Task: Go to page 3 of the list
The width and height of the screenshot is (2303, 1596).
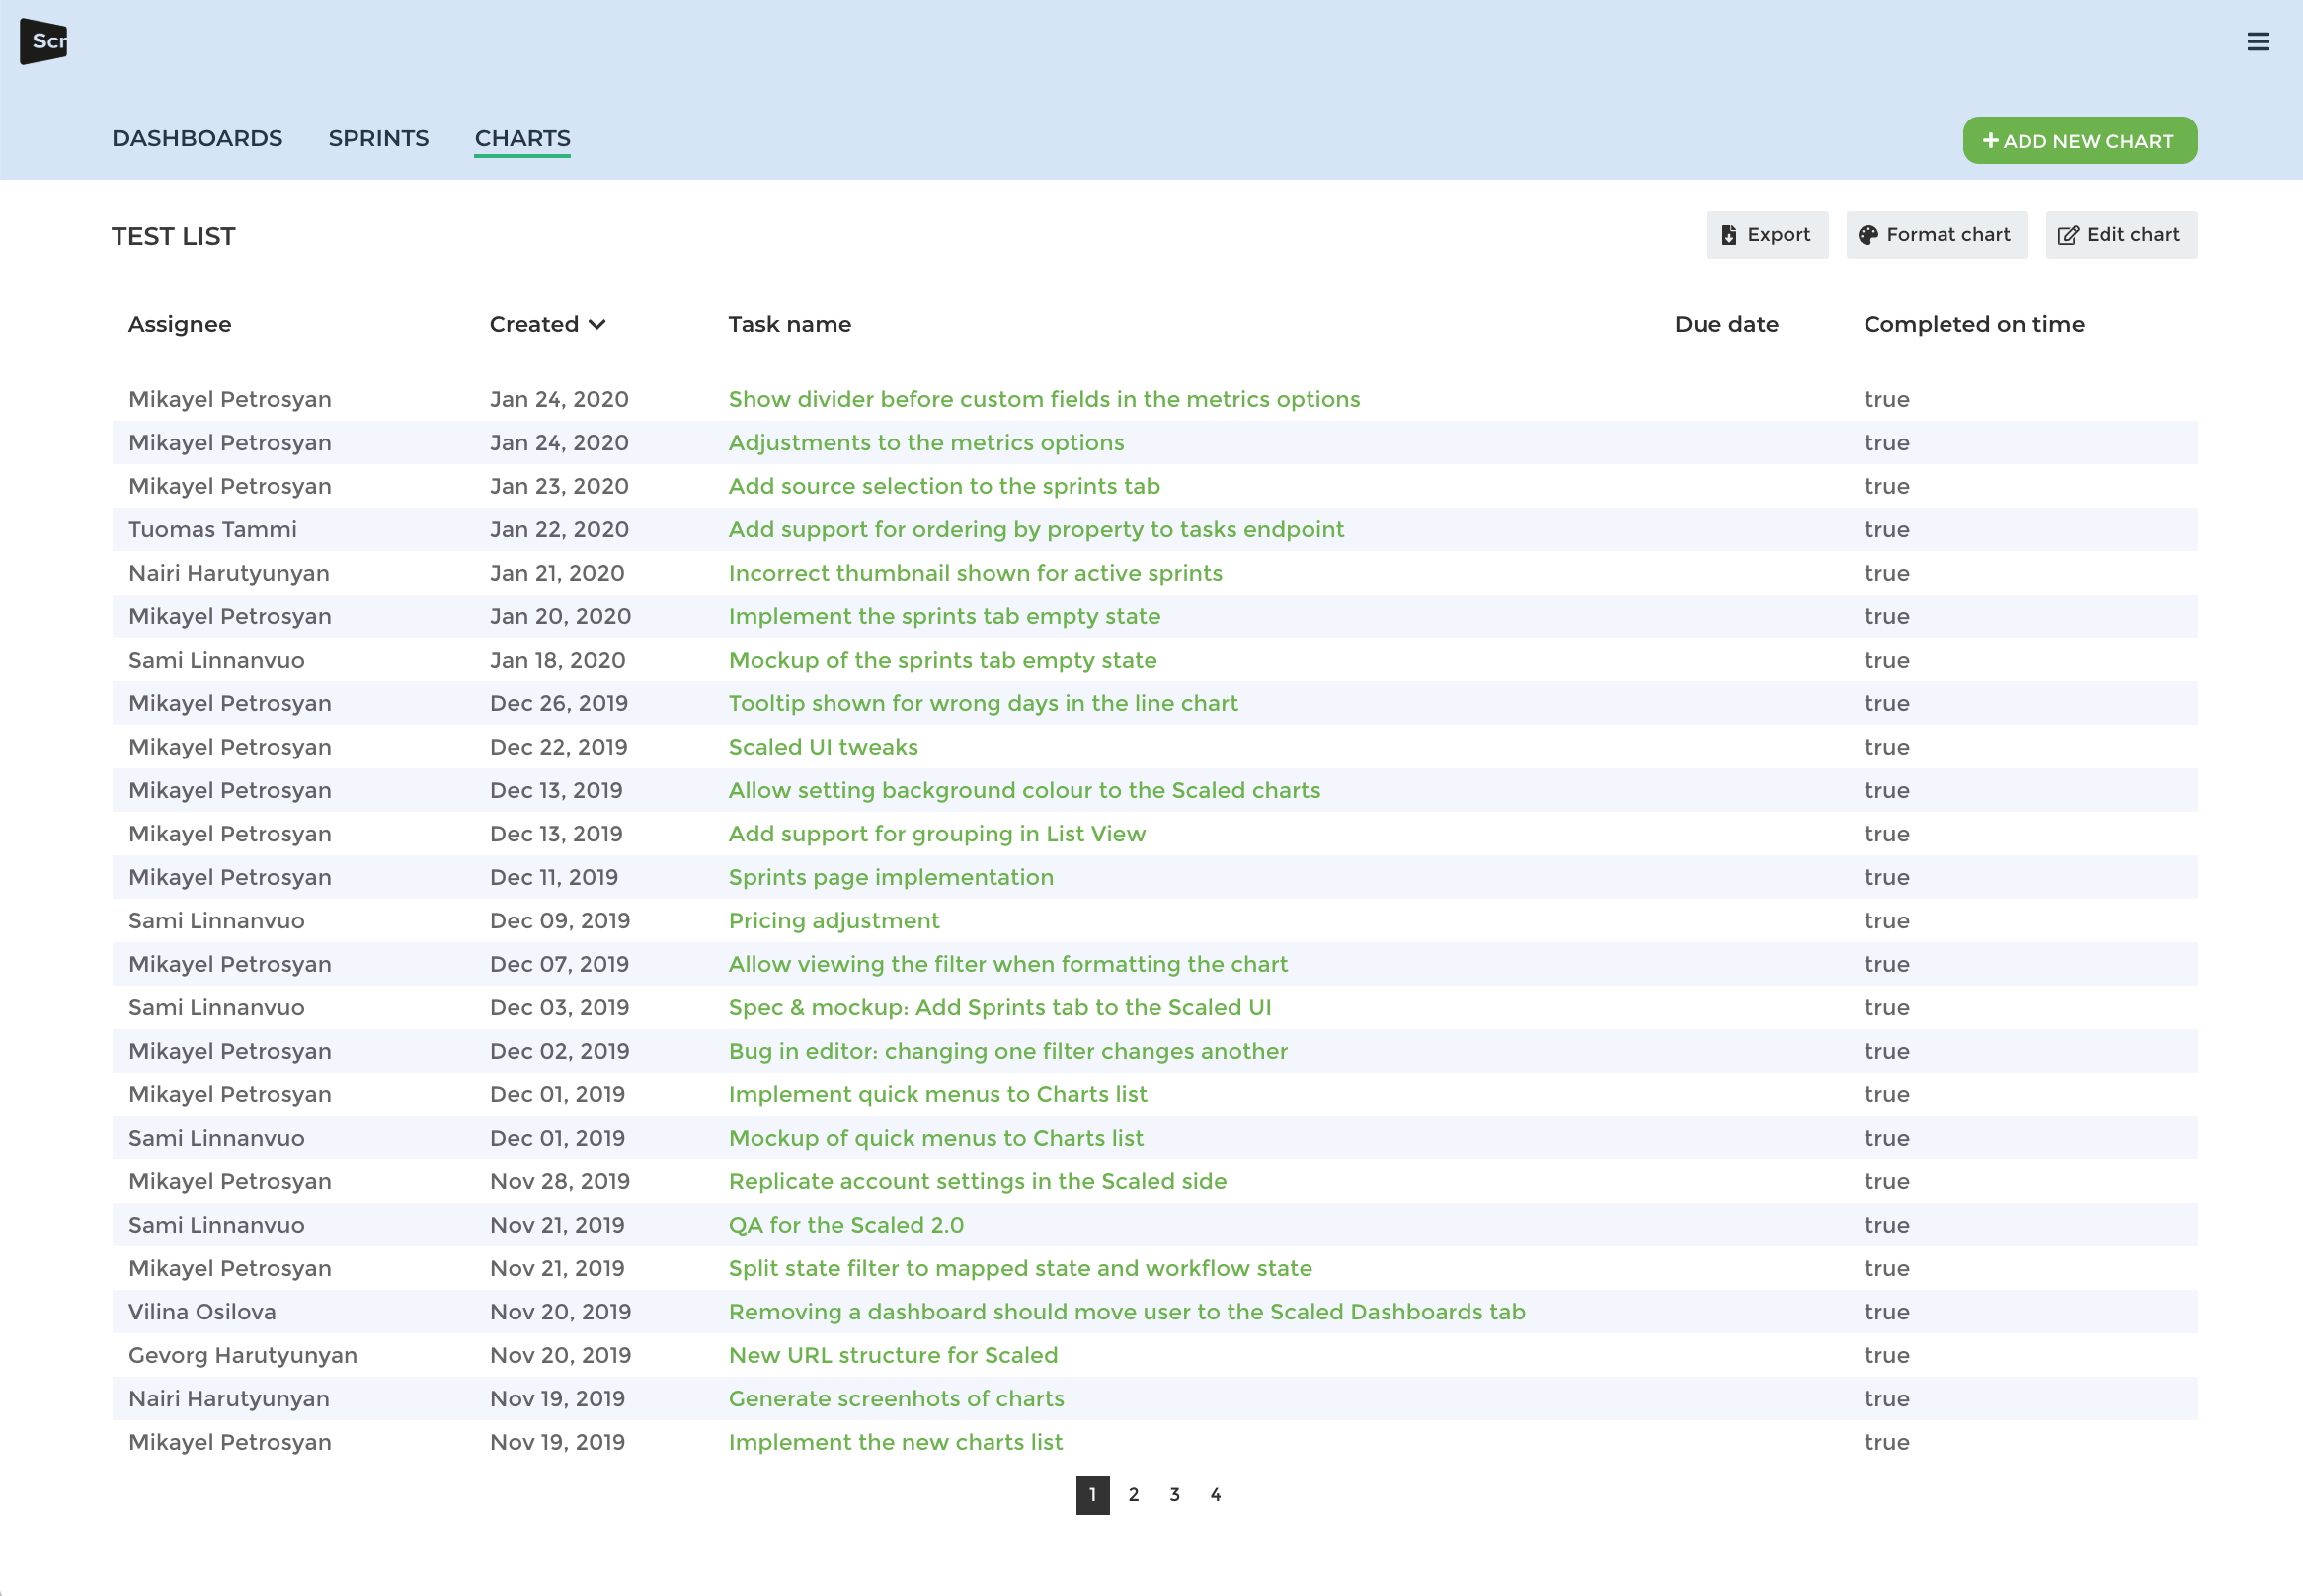Action: coord(1174,1494)
